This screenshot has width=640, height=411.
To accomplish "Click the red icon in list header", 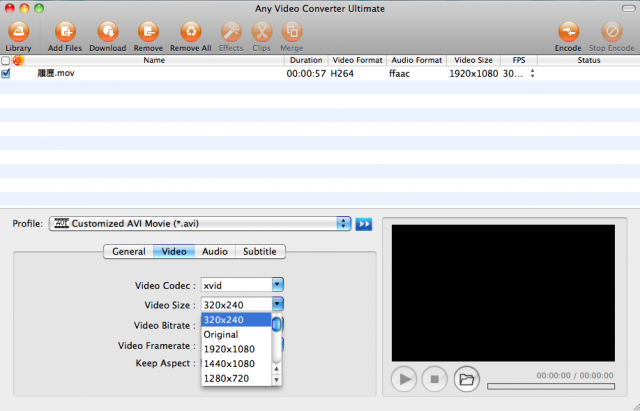I will [18, 60].
